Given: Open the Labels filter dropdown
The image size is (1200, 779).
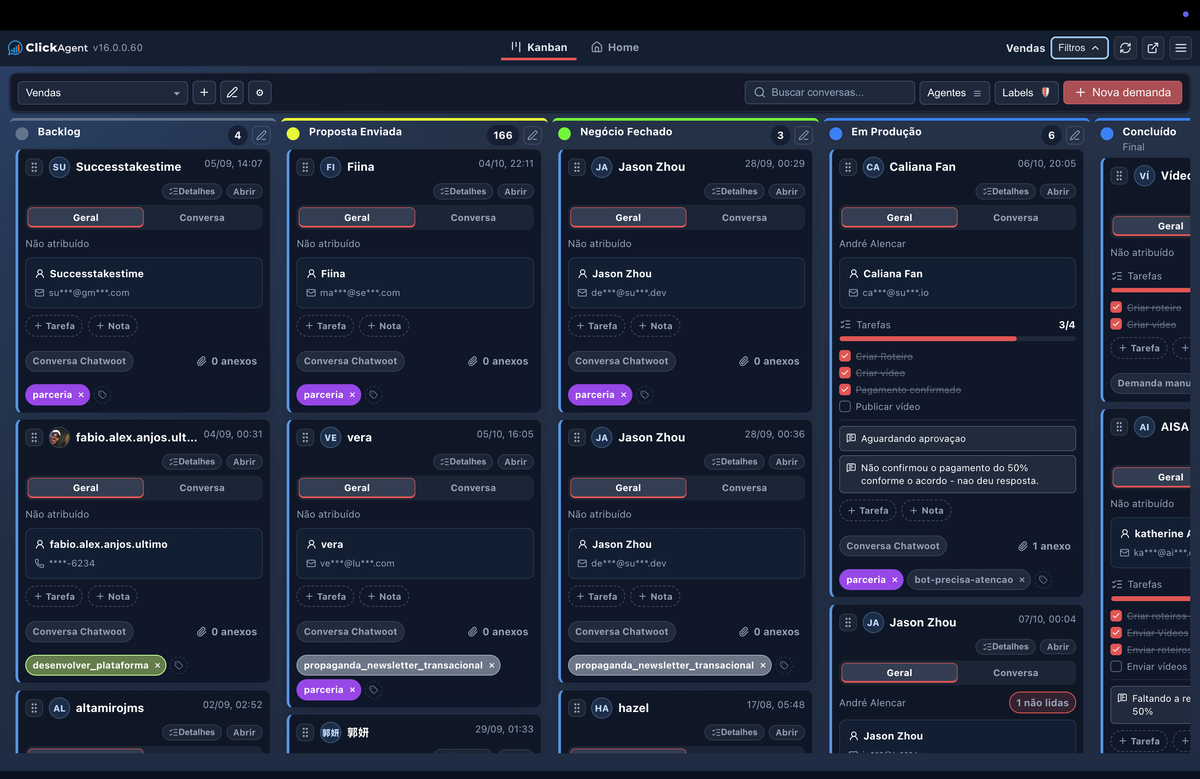Looking at the screenshot, I should pos(1026,93).
